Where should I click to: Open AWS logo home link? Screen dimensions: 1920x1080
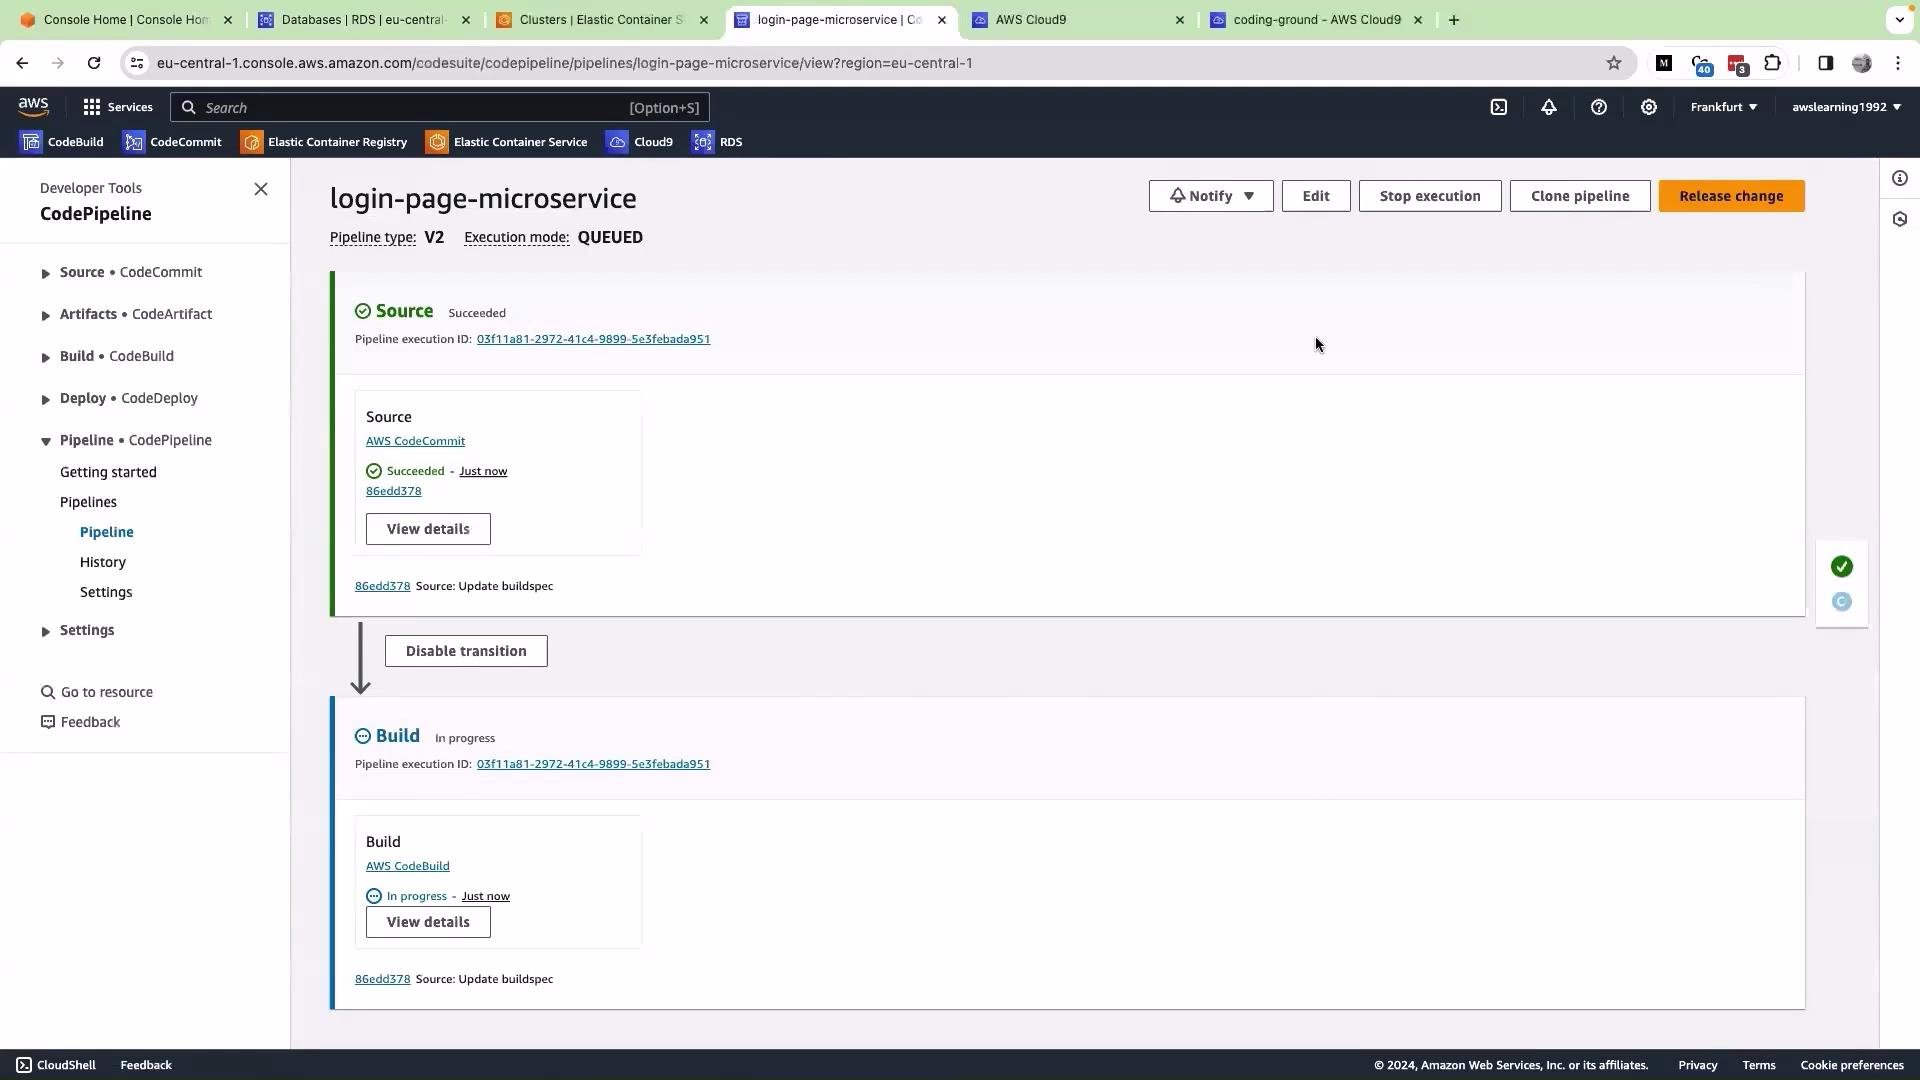pos(33,107)
